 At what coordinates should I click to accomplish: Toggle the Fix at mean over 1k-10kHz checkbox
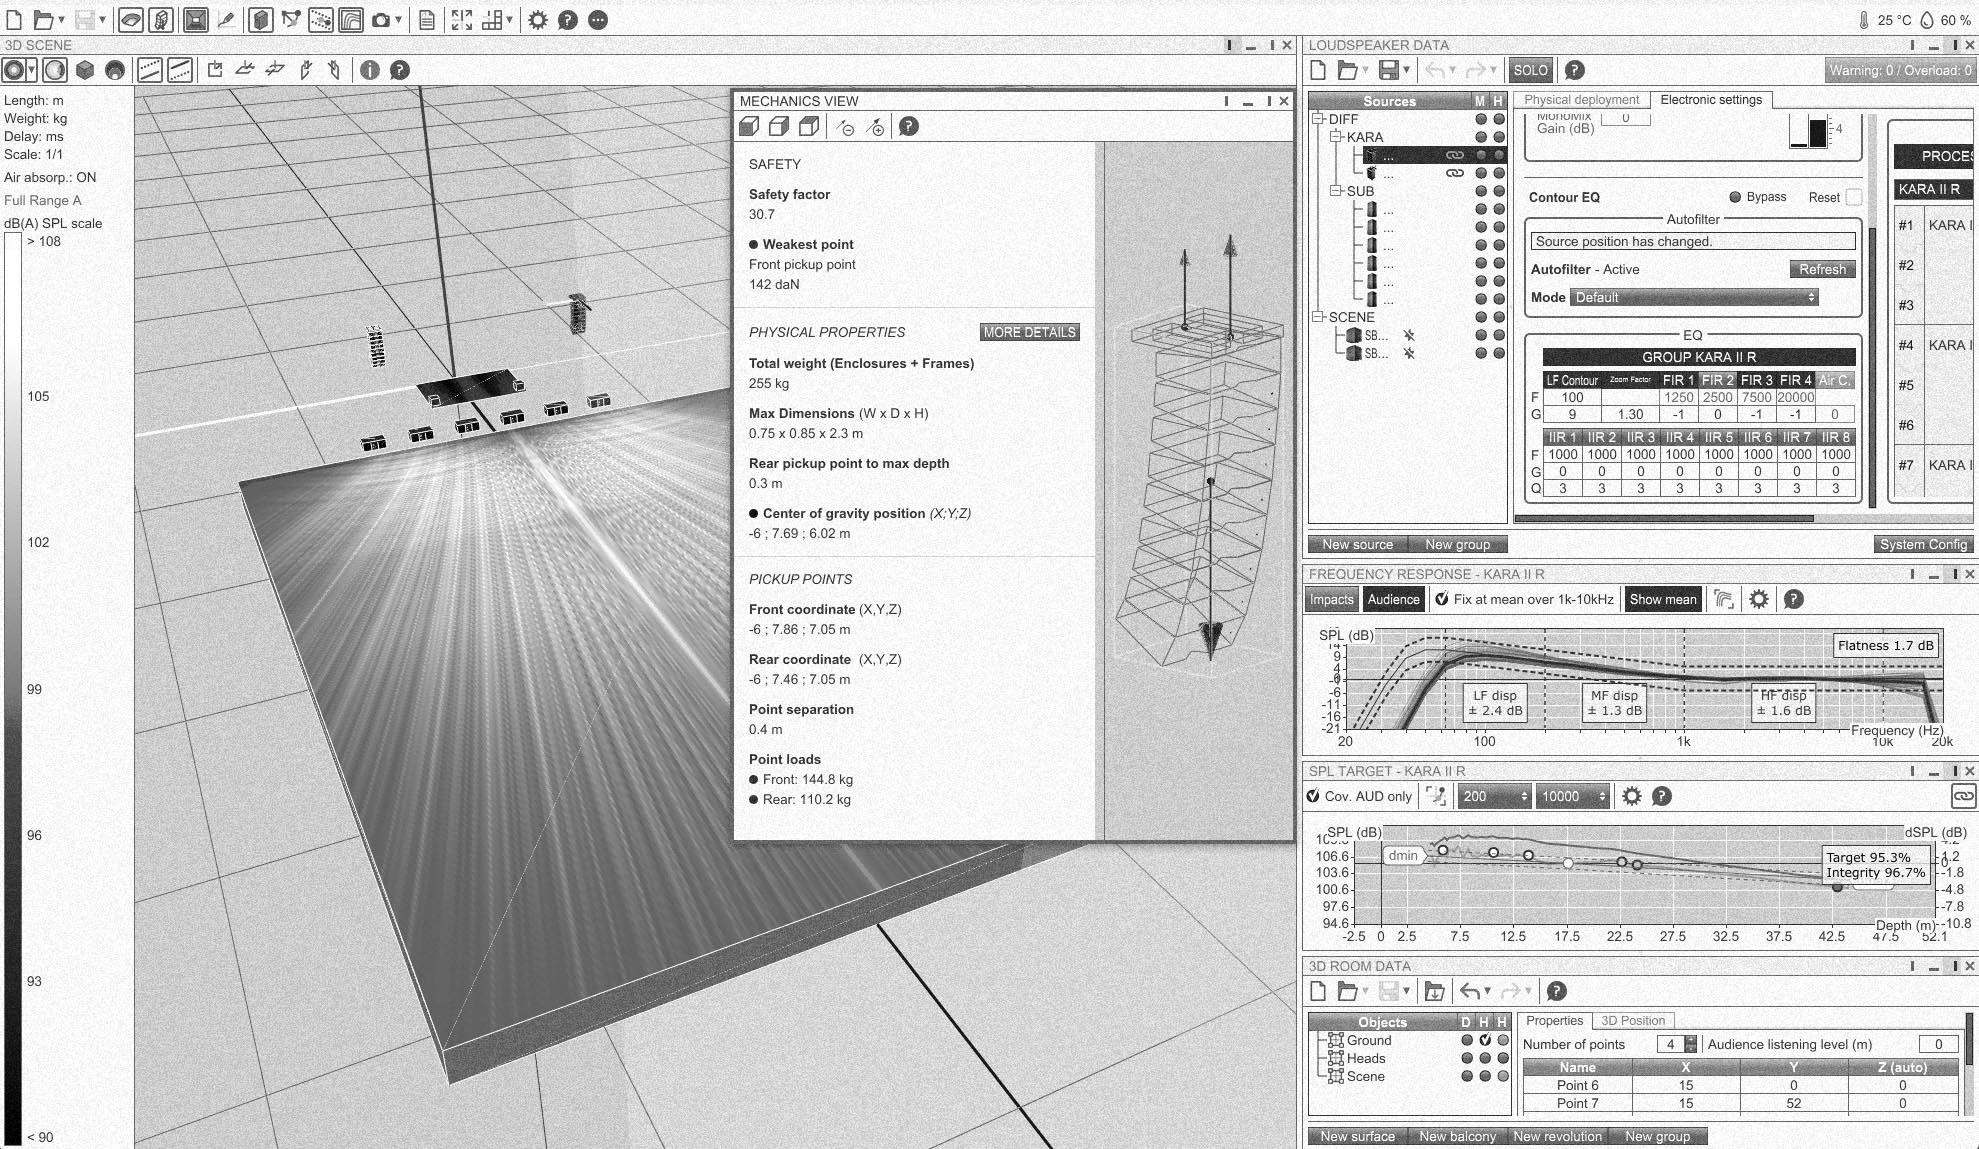click(x=1441, y=599)
